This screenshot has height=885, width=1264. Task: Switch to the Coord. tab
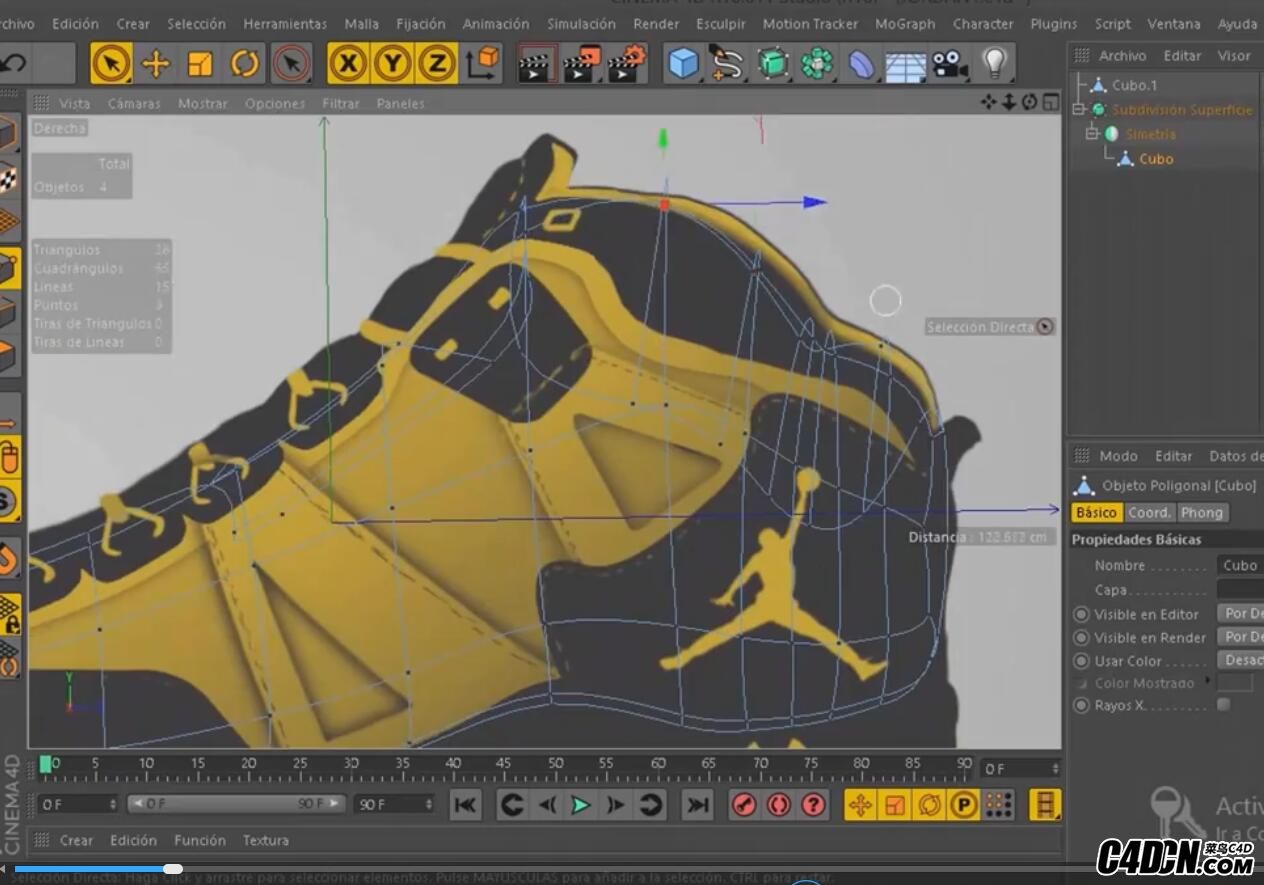coord(1149,512)
